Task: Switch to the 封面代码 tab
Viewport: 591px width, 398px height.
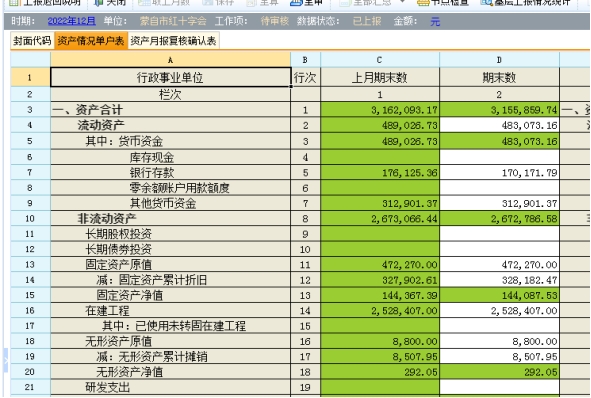Action: [x=32, y=41]
